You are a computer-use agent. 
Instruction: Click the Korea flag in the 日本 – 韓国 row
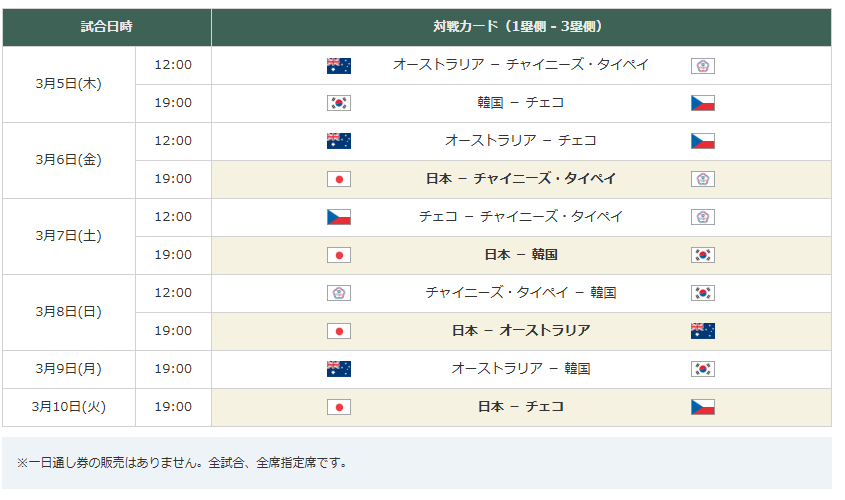(702, 255)
